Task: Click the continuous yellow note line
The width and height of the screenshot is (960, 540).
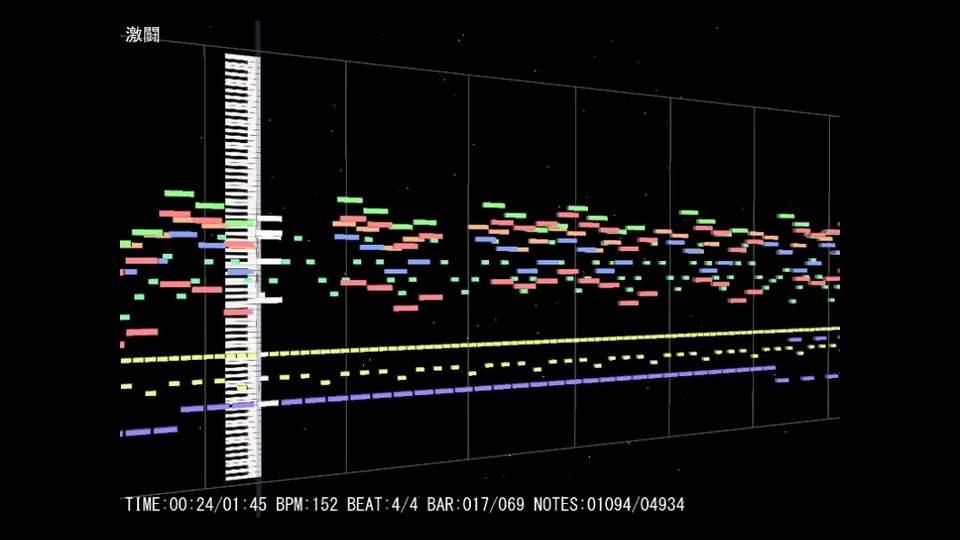Action: pos(480,344)
